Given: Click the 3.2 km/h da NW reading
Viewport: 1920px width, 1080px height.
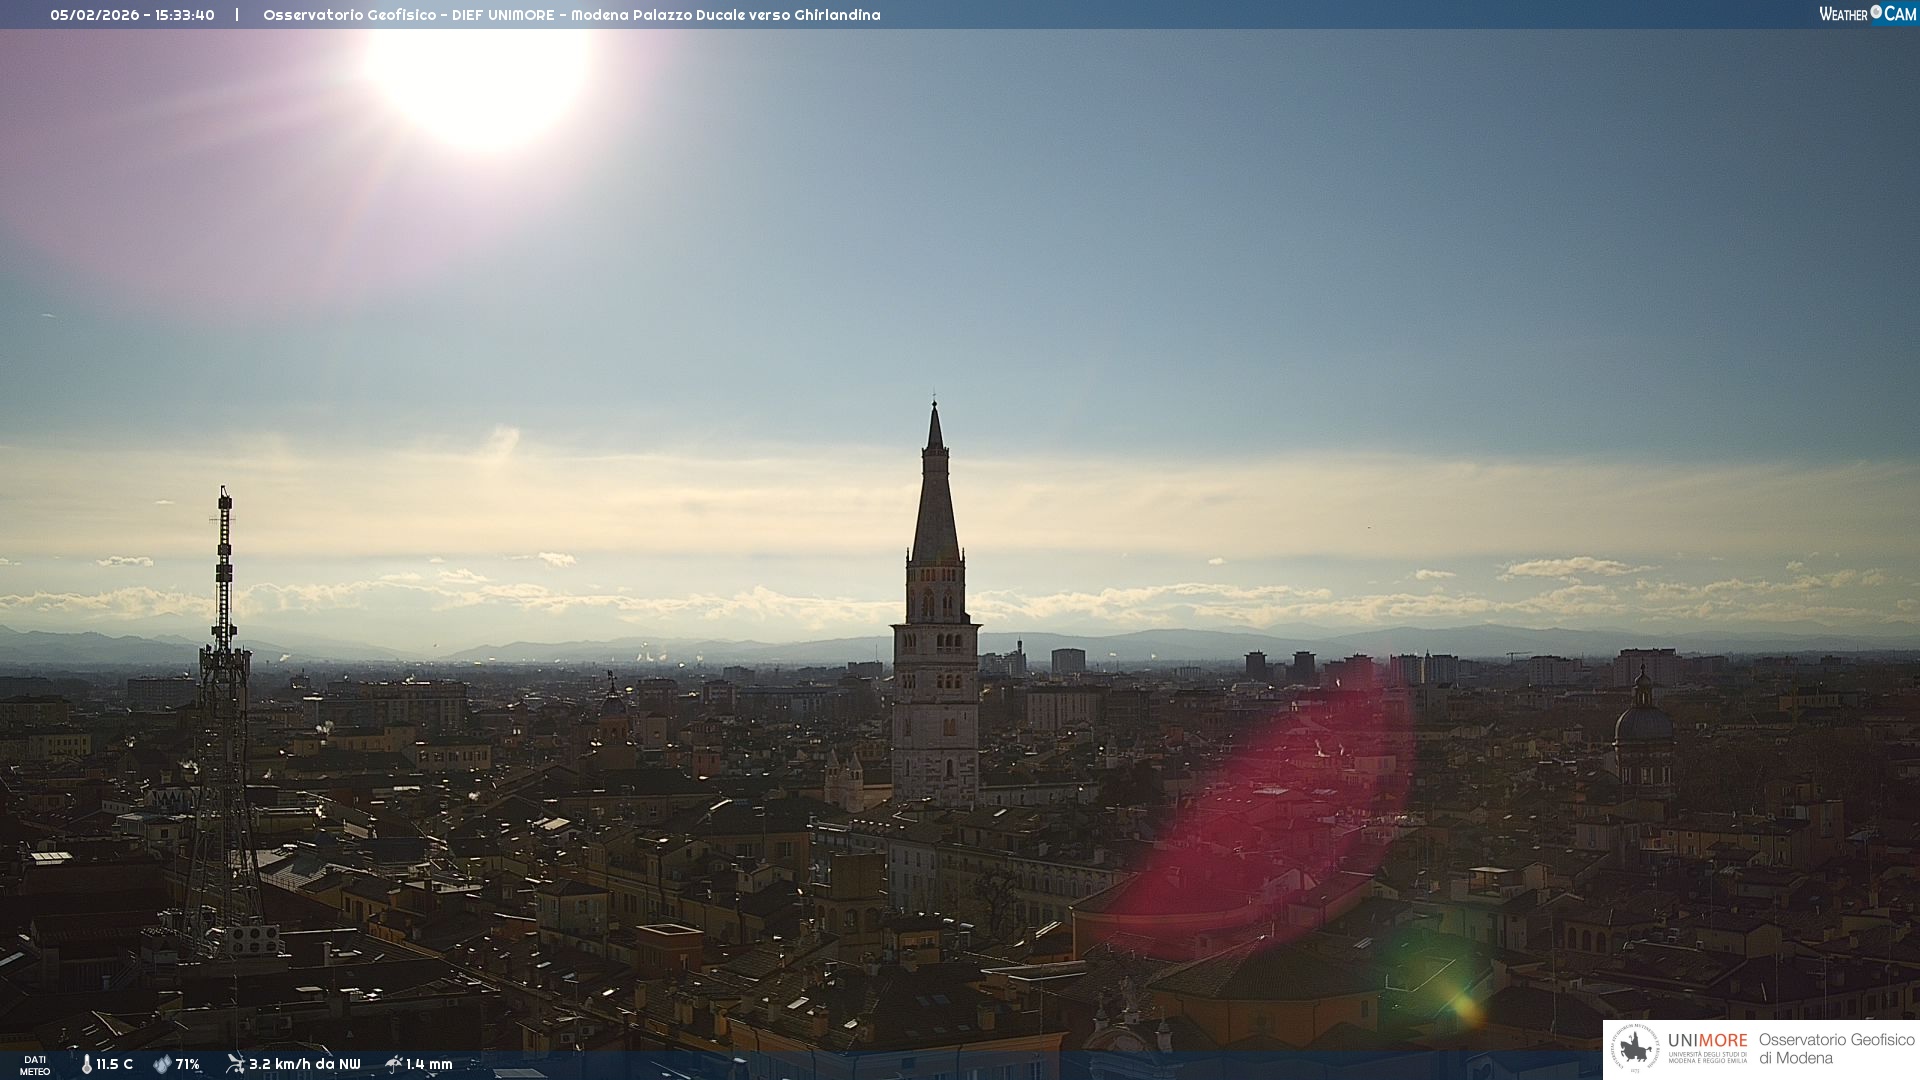Looking at the screenshot, I should (304, 1065).
